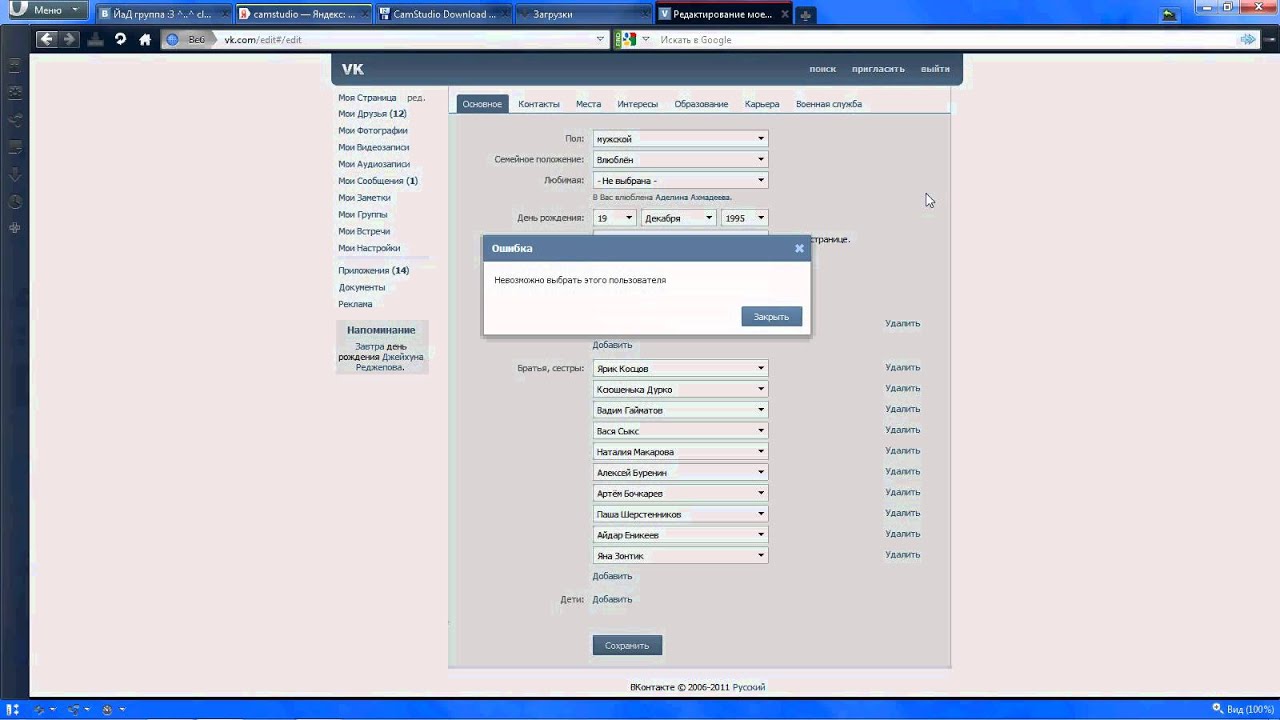1280x720 pixels.
Task: Open the history clock panel in sidebar
Action: click(15, 201)
